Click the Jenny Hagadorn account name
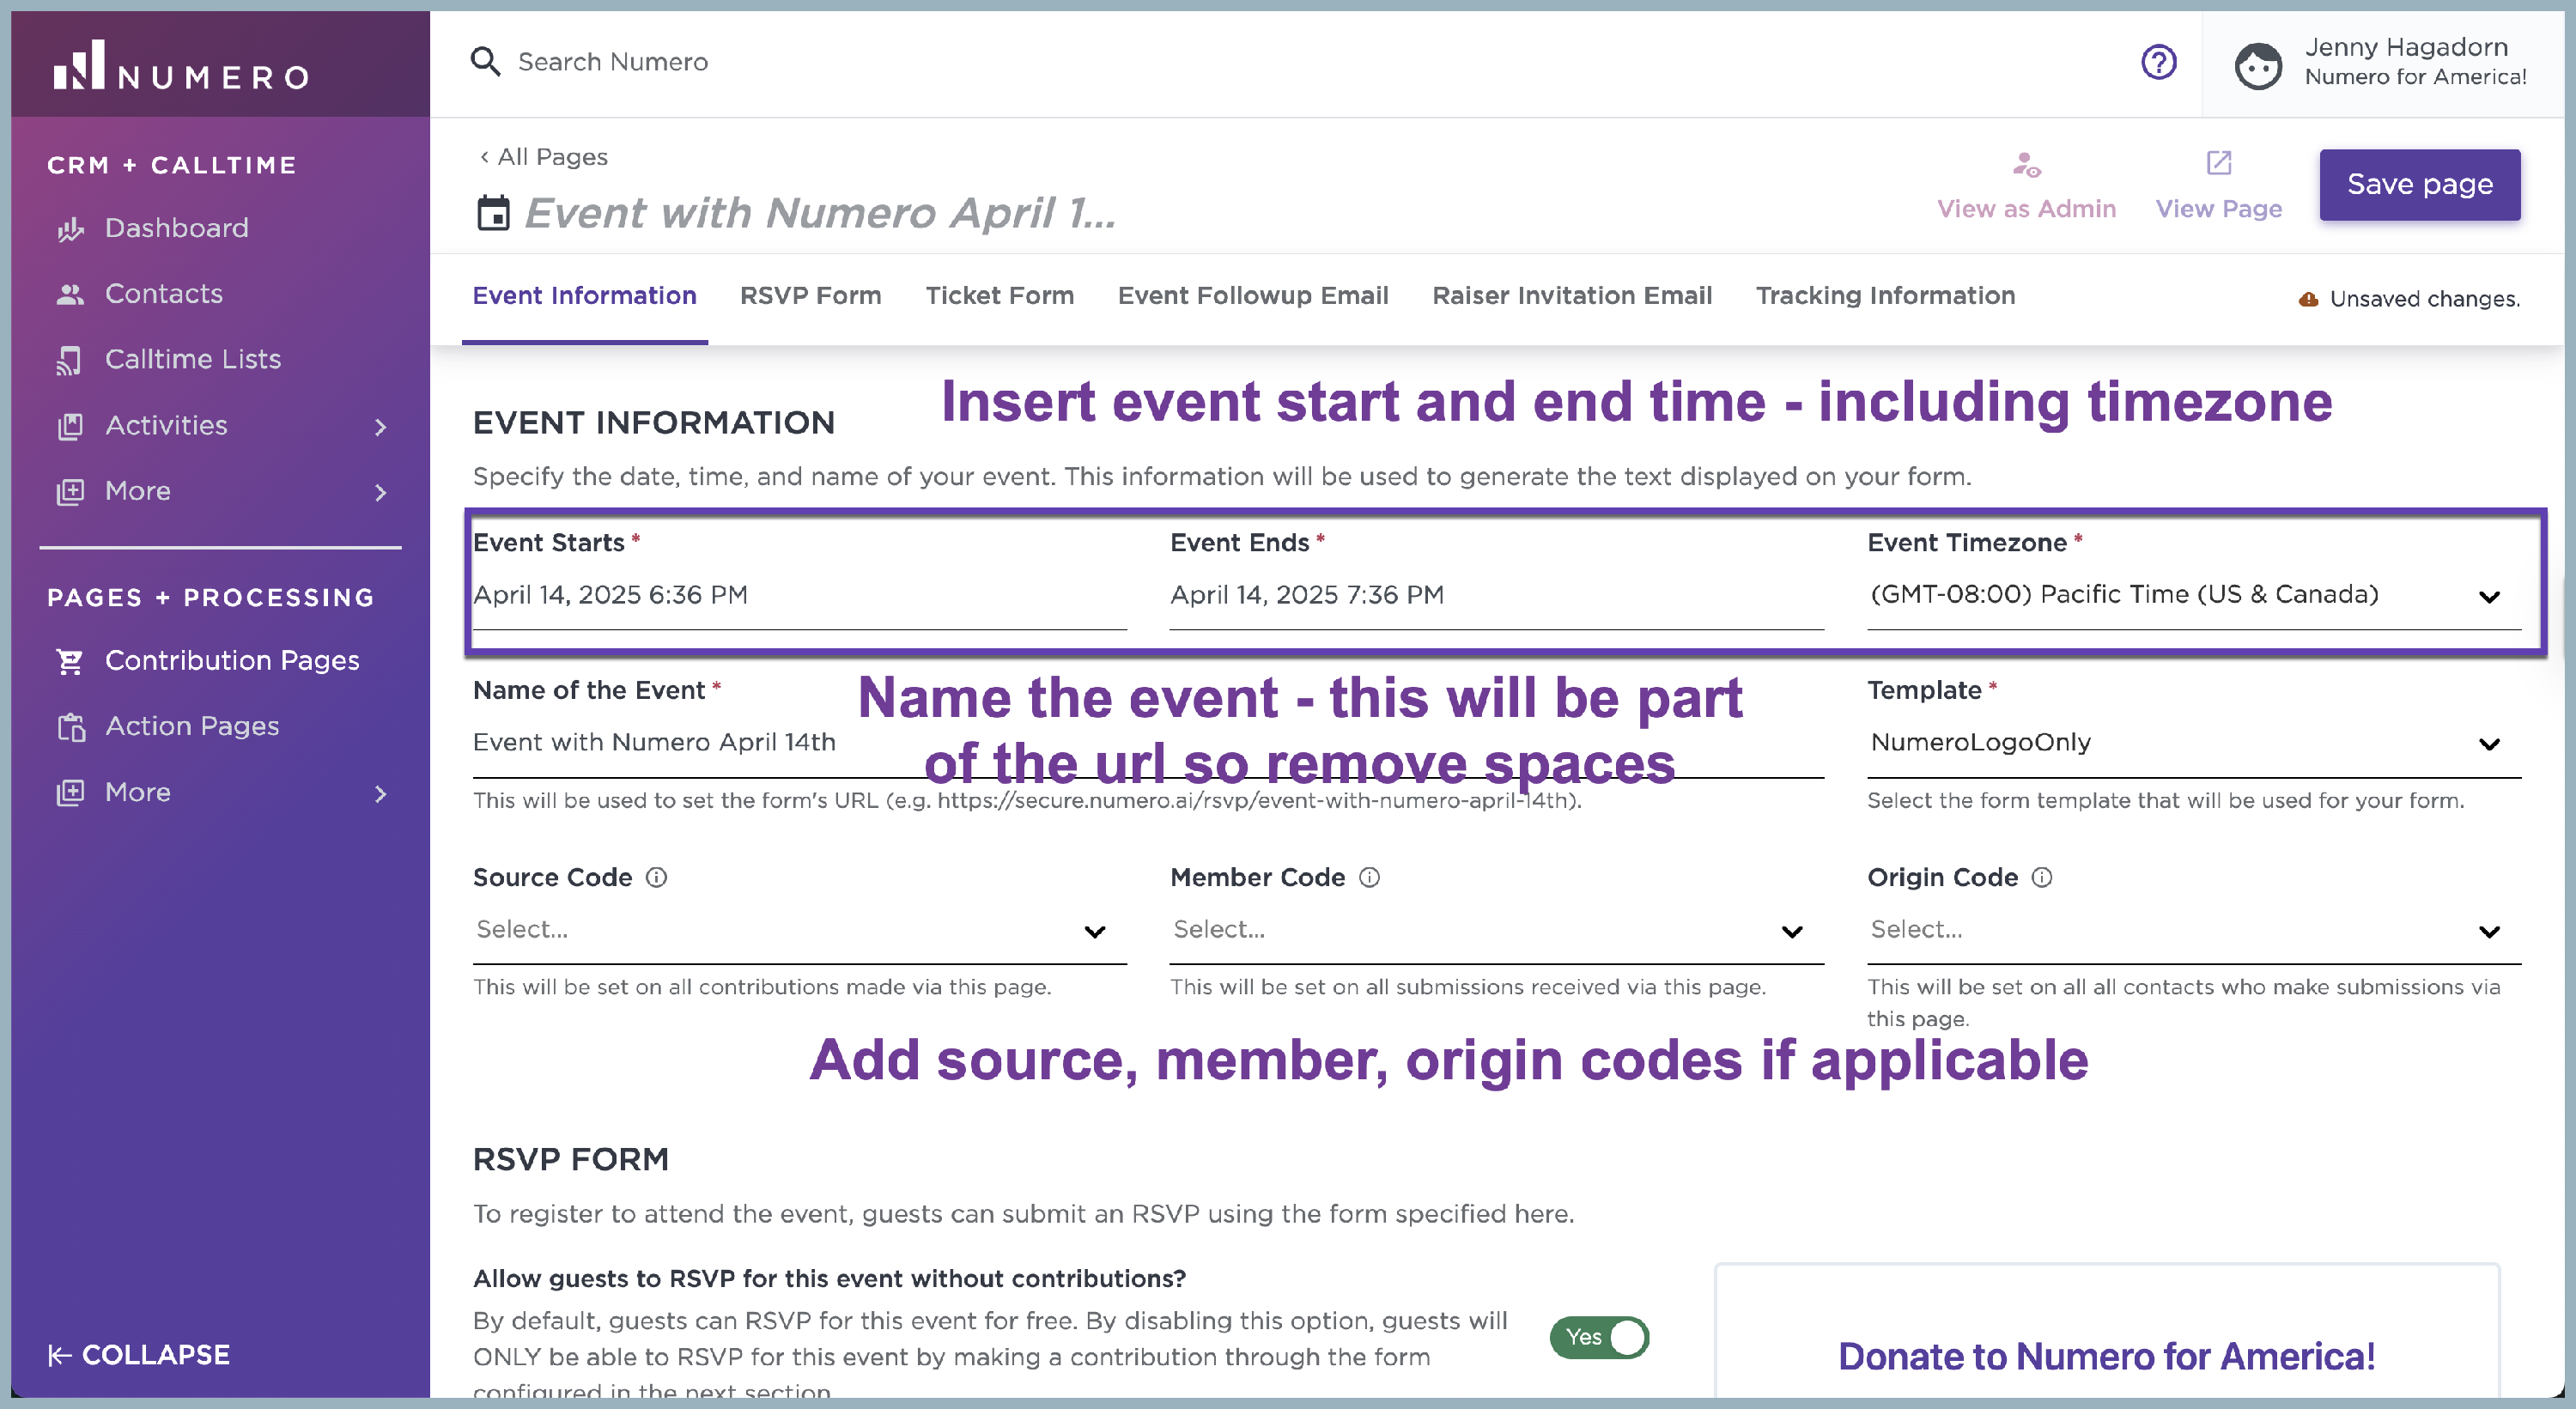This screenshot has height=1409, width=2576. tap(2406, 47)
